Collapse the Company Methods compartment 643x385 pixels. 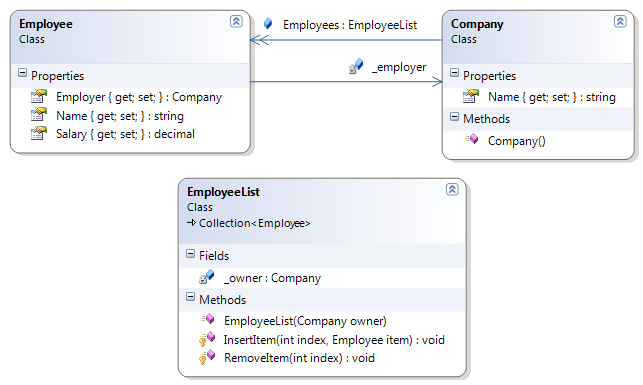click(x=454, y=117)
